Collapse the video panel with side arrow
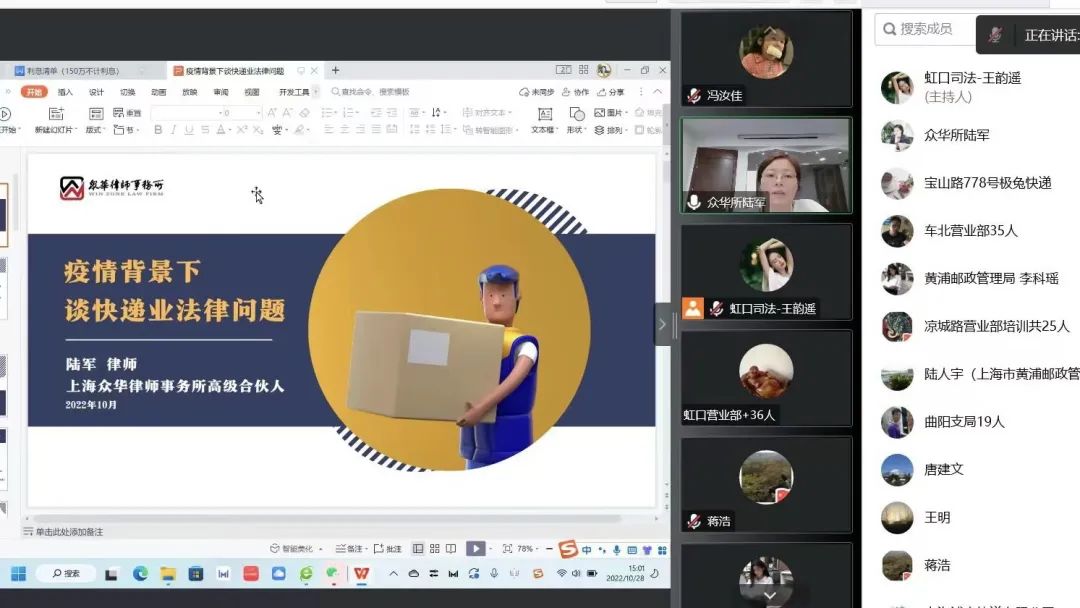The height and width of the screenshot is (608, 1080). (x=662, y=324)
